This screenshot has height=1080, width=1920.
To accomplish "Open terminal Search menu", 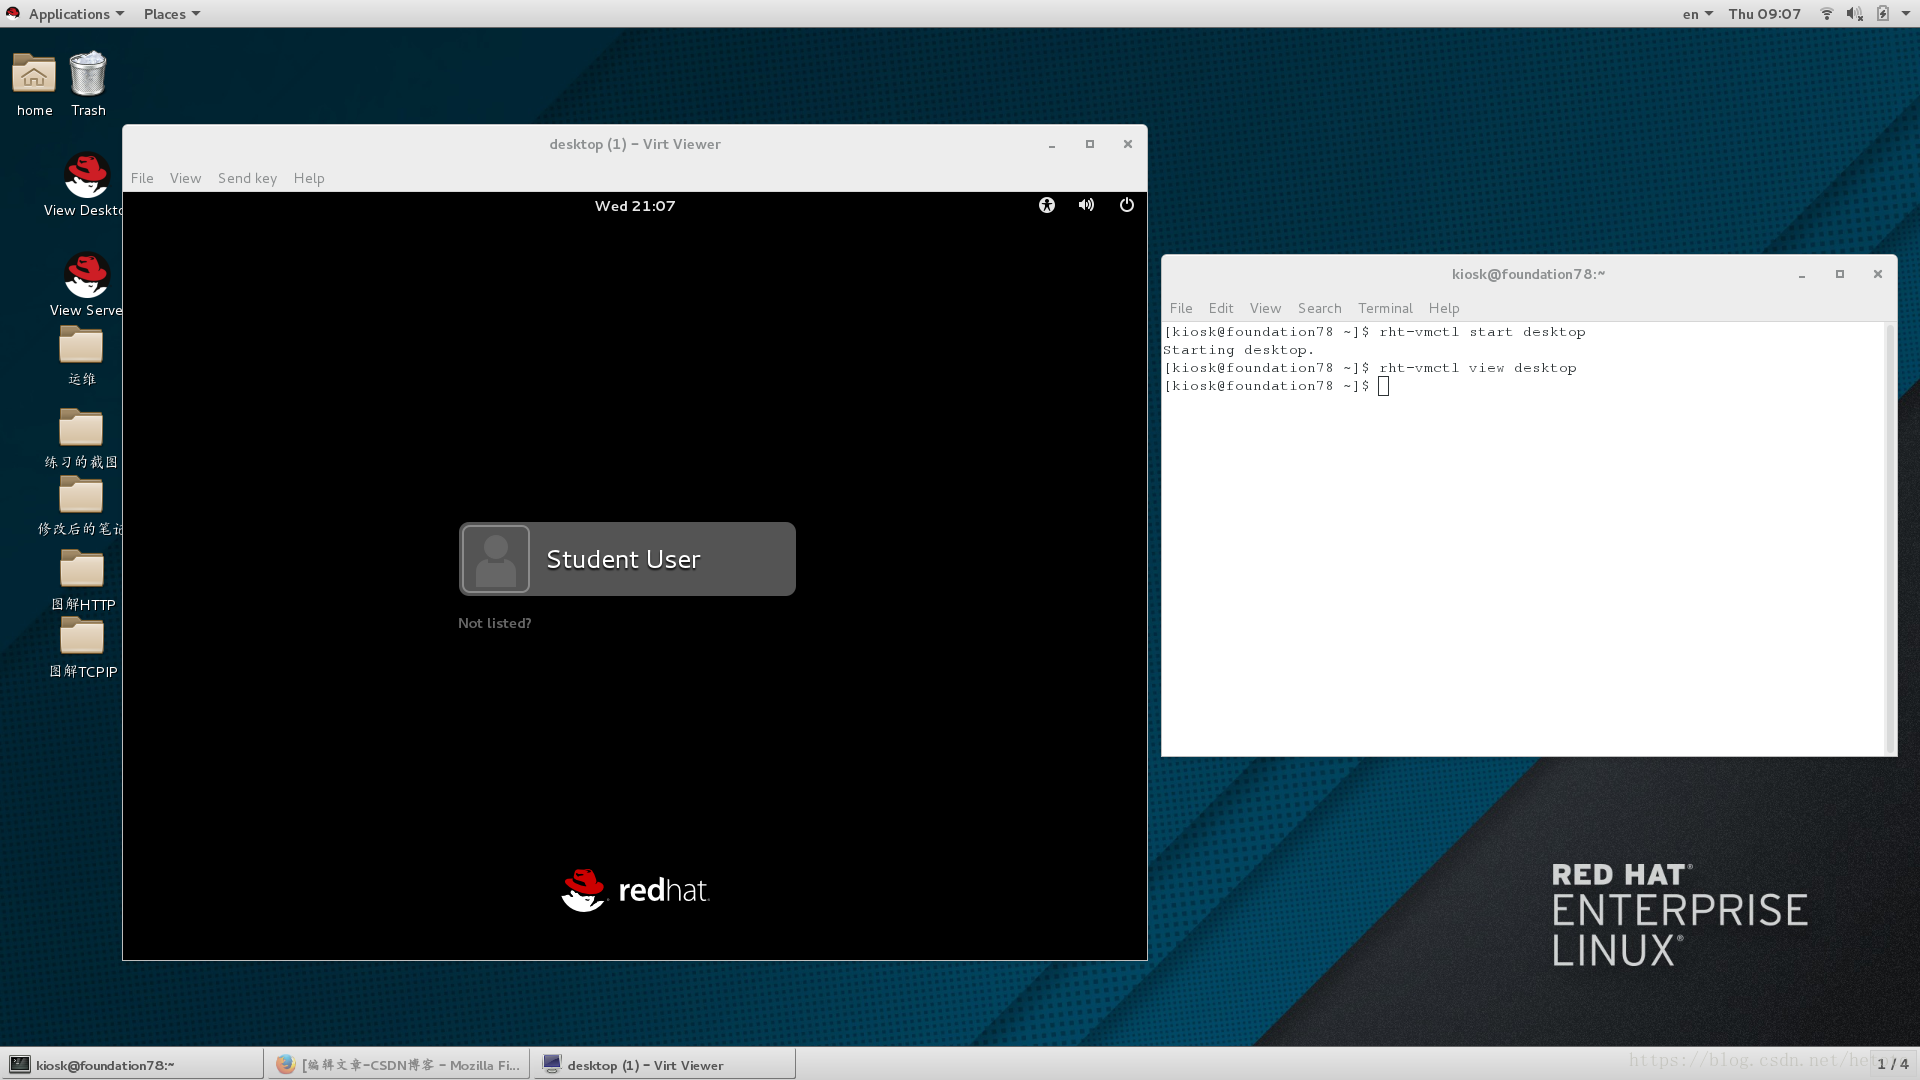I will [1319, 308].
